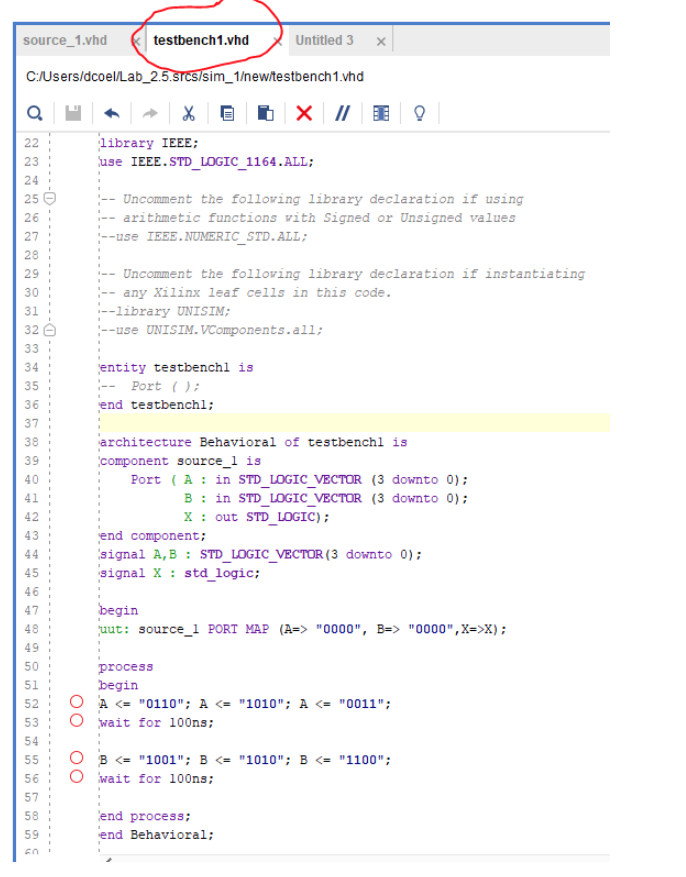The height and width of the screenshot is (877, 686).
Task: Click 'B : in STD_LOGIC_VECTOR' line 41
Action: 326,498
